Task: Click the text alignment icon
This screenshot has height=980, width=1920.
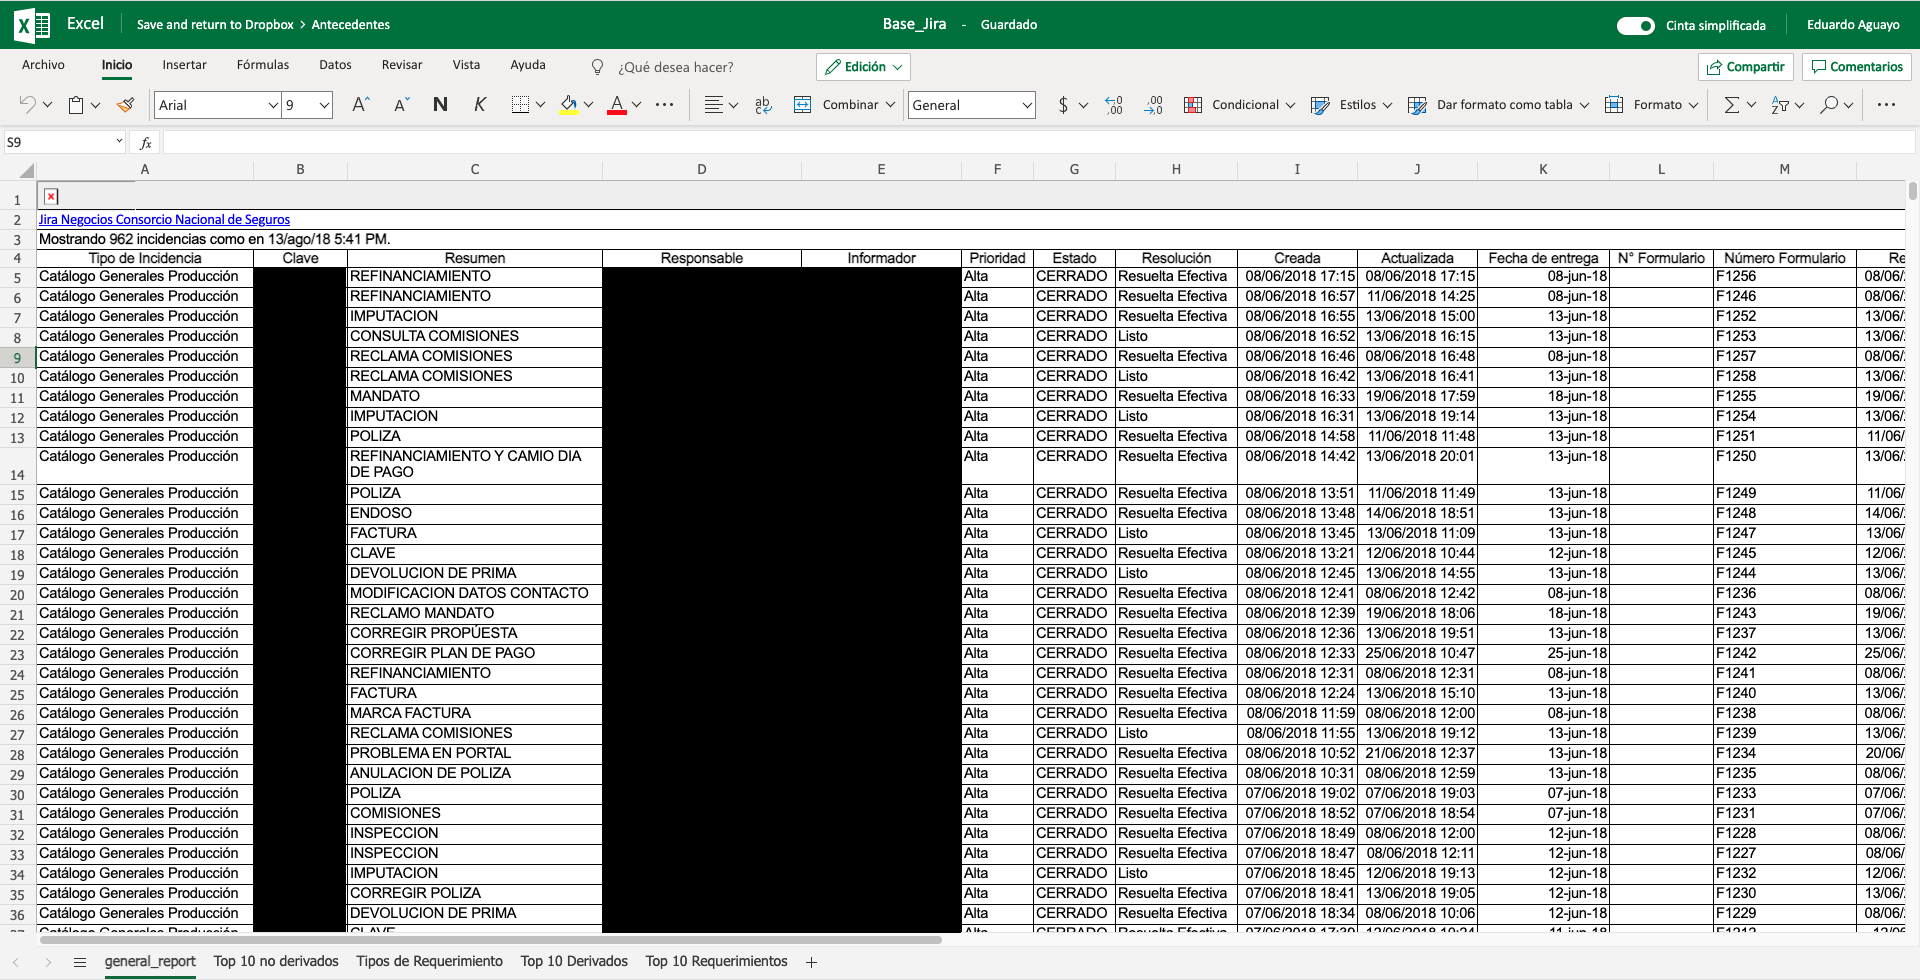Action: pos(713,104)
